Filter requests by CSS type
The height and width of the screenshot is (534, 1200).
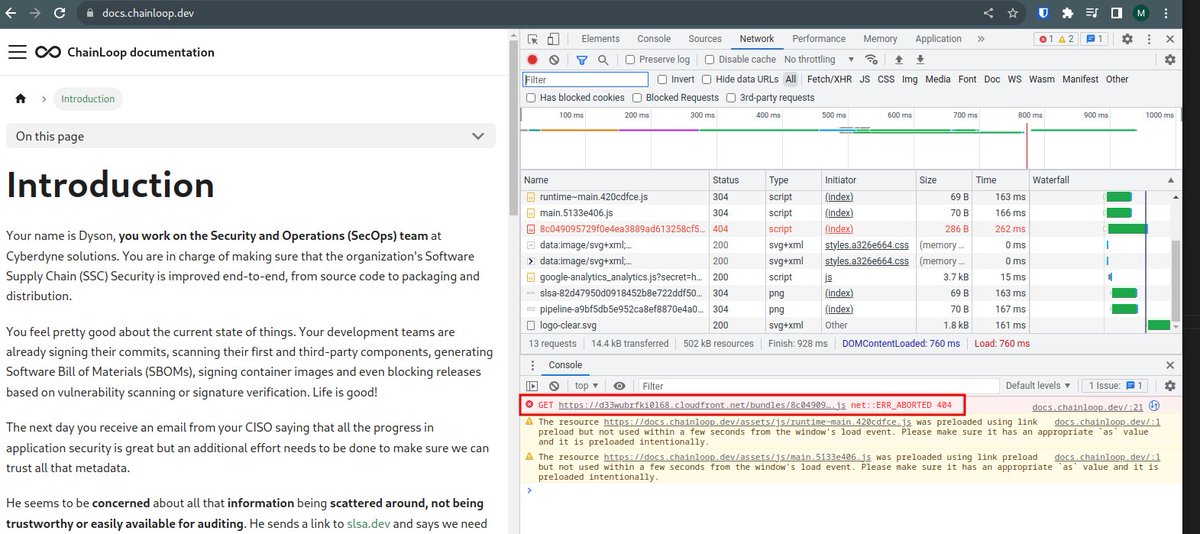[x=886, y=79]
